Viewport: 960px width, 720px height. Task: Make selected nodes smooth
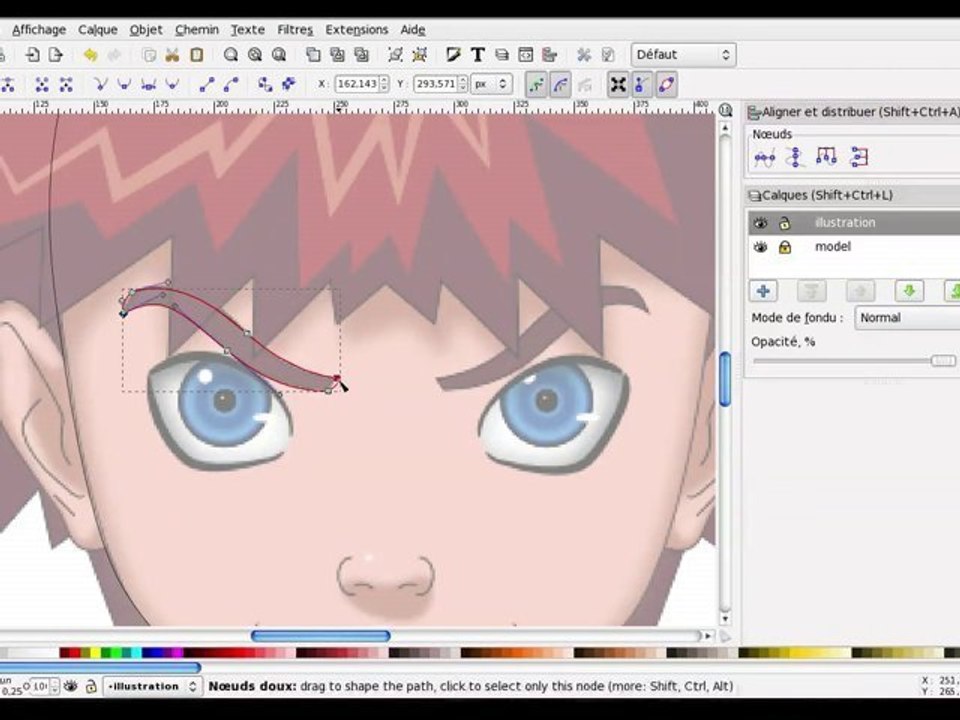click(x=124, y=84)
